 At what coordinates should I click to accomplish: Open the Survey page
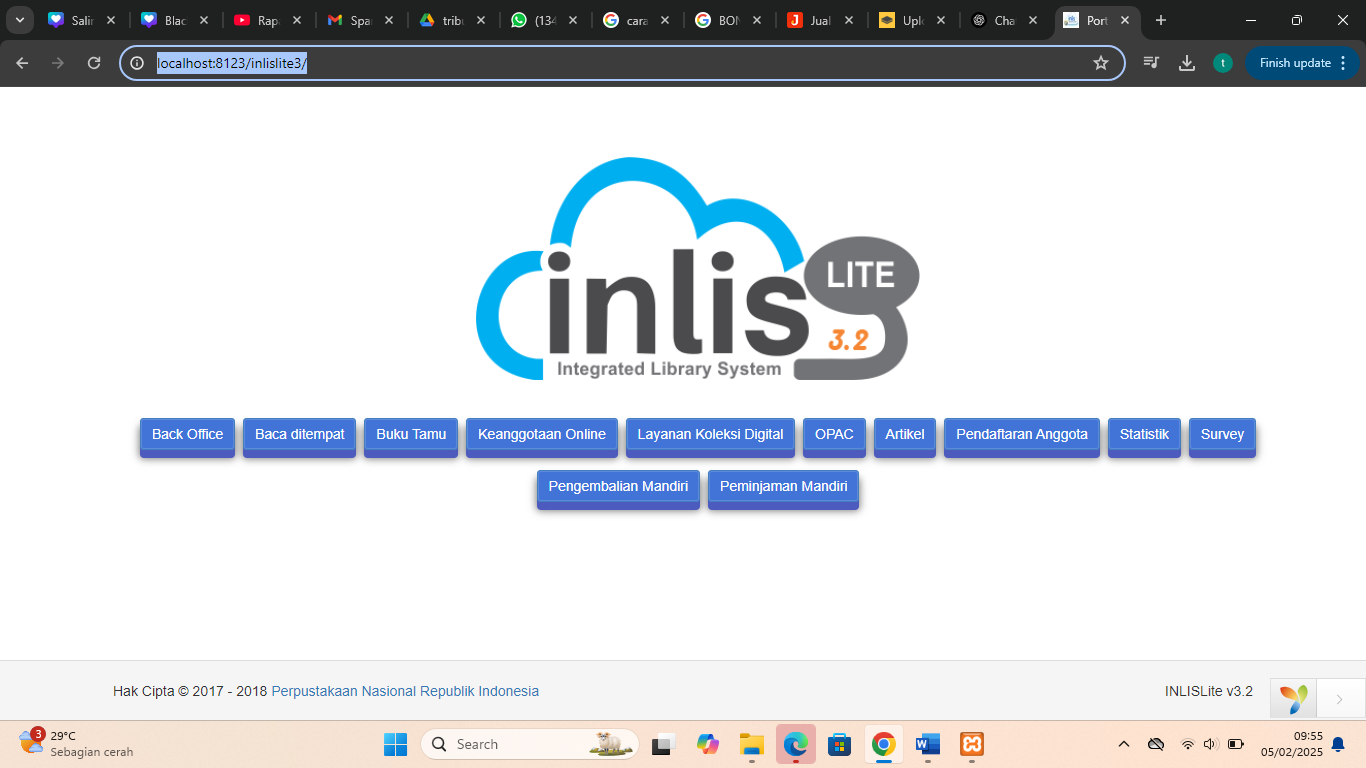point(1222,437)
